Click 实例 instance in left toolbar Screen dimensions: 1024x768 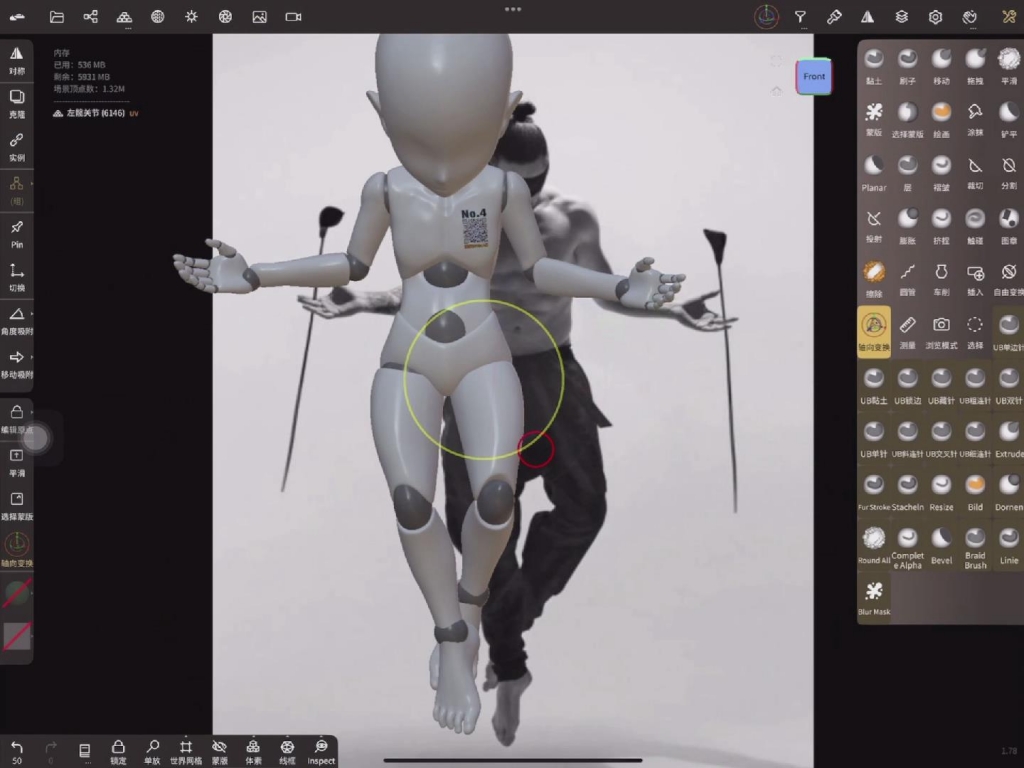point(17,148)
